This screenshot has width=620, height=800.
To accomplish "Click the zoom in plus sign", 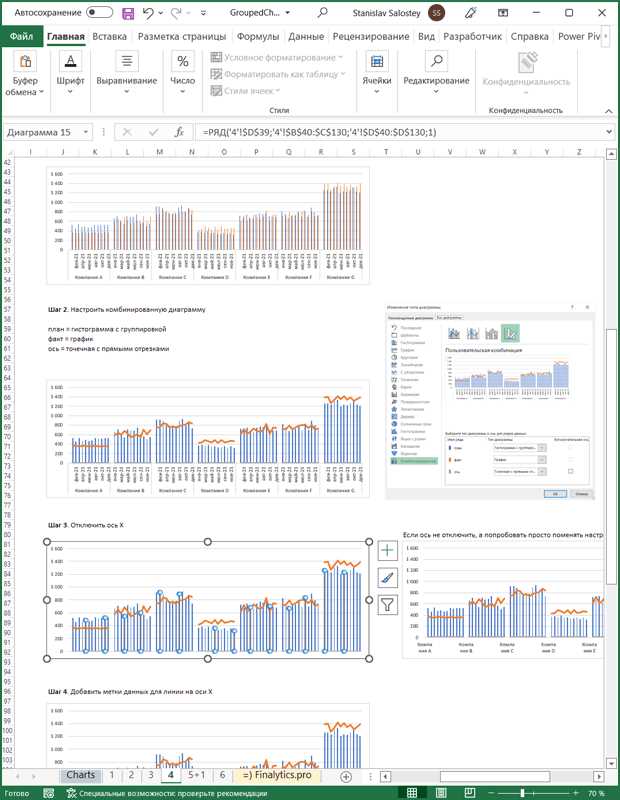I will pos(576,793).
